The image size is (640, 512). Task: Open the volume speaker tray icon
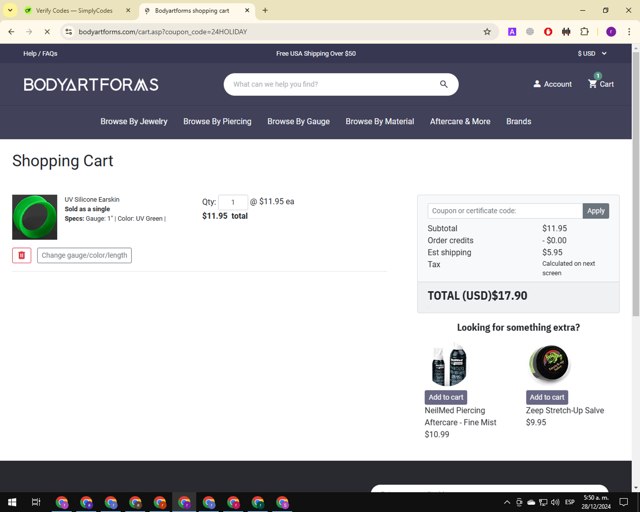[555, 502]
